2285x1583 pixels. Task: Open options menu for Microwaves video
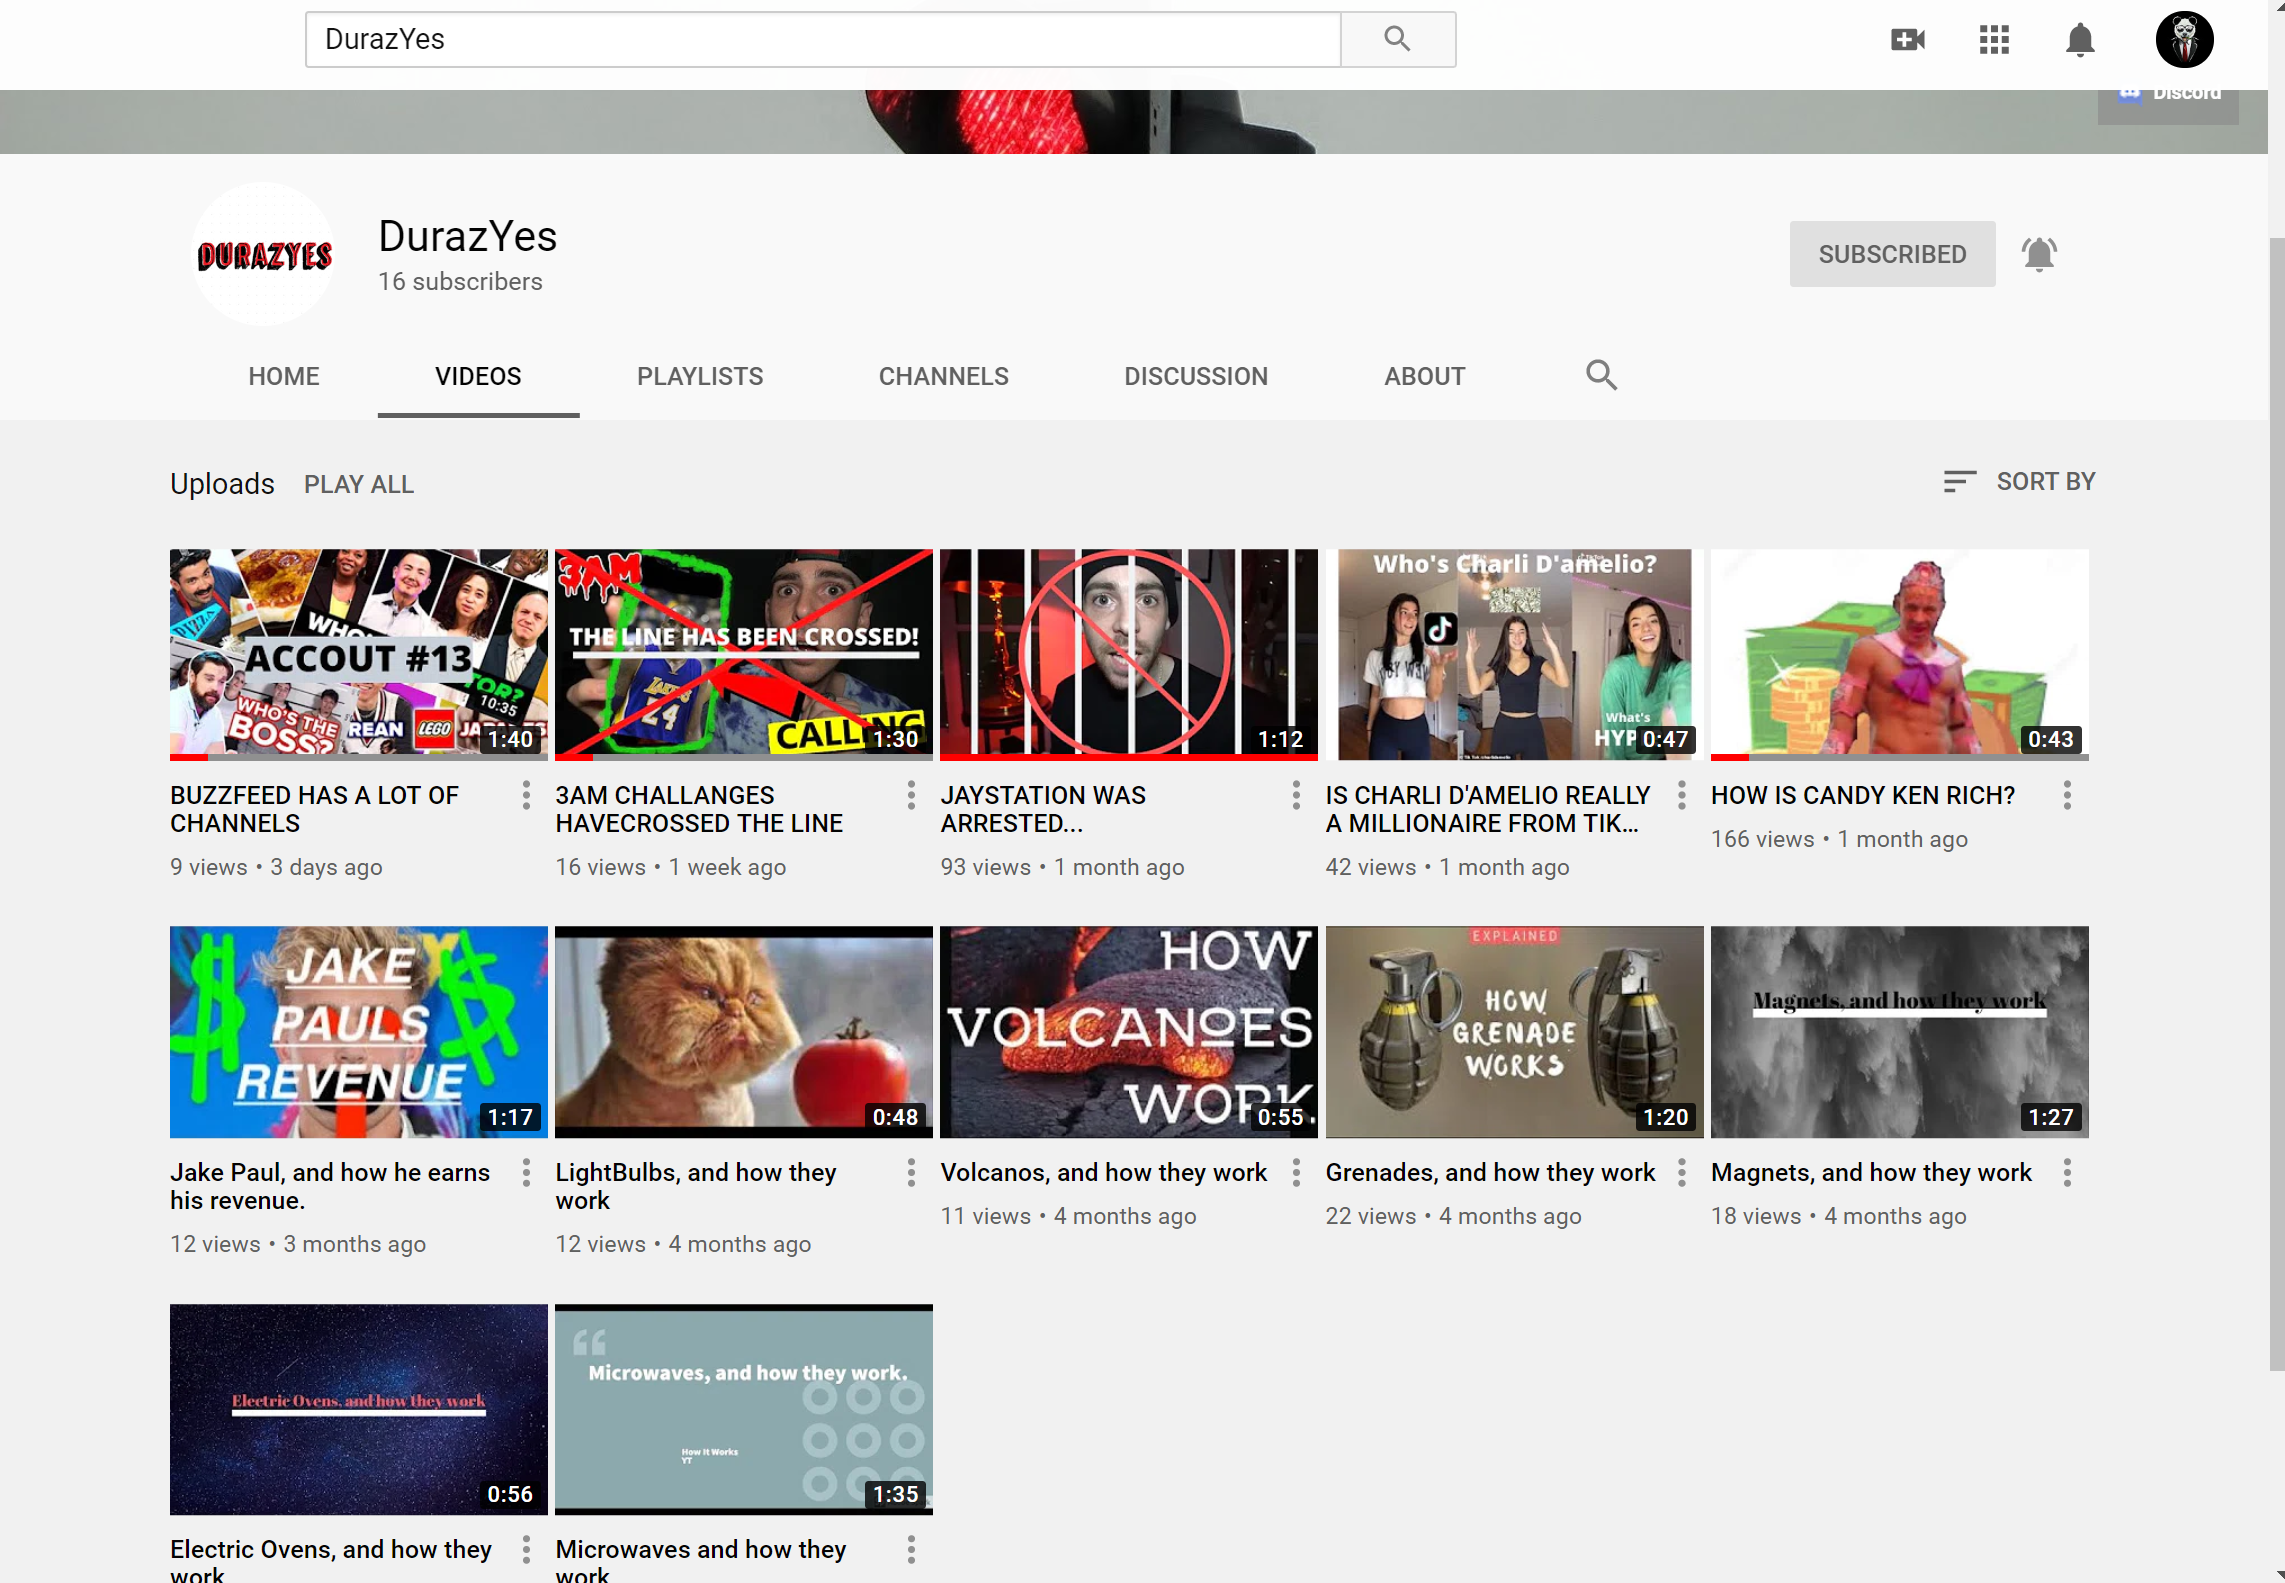911,1550
